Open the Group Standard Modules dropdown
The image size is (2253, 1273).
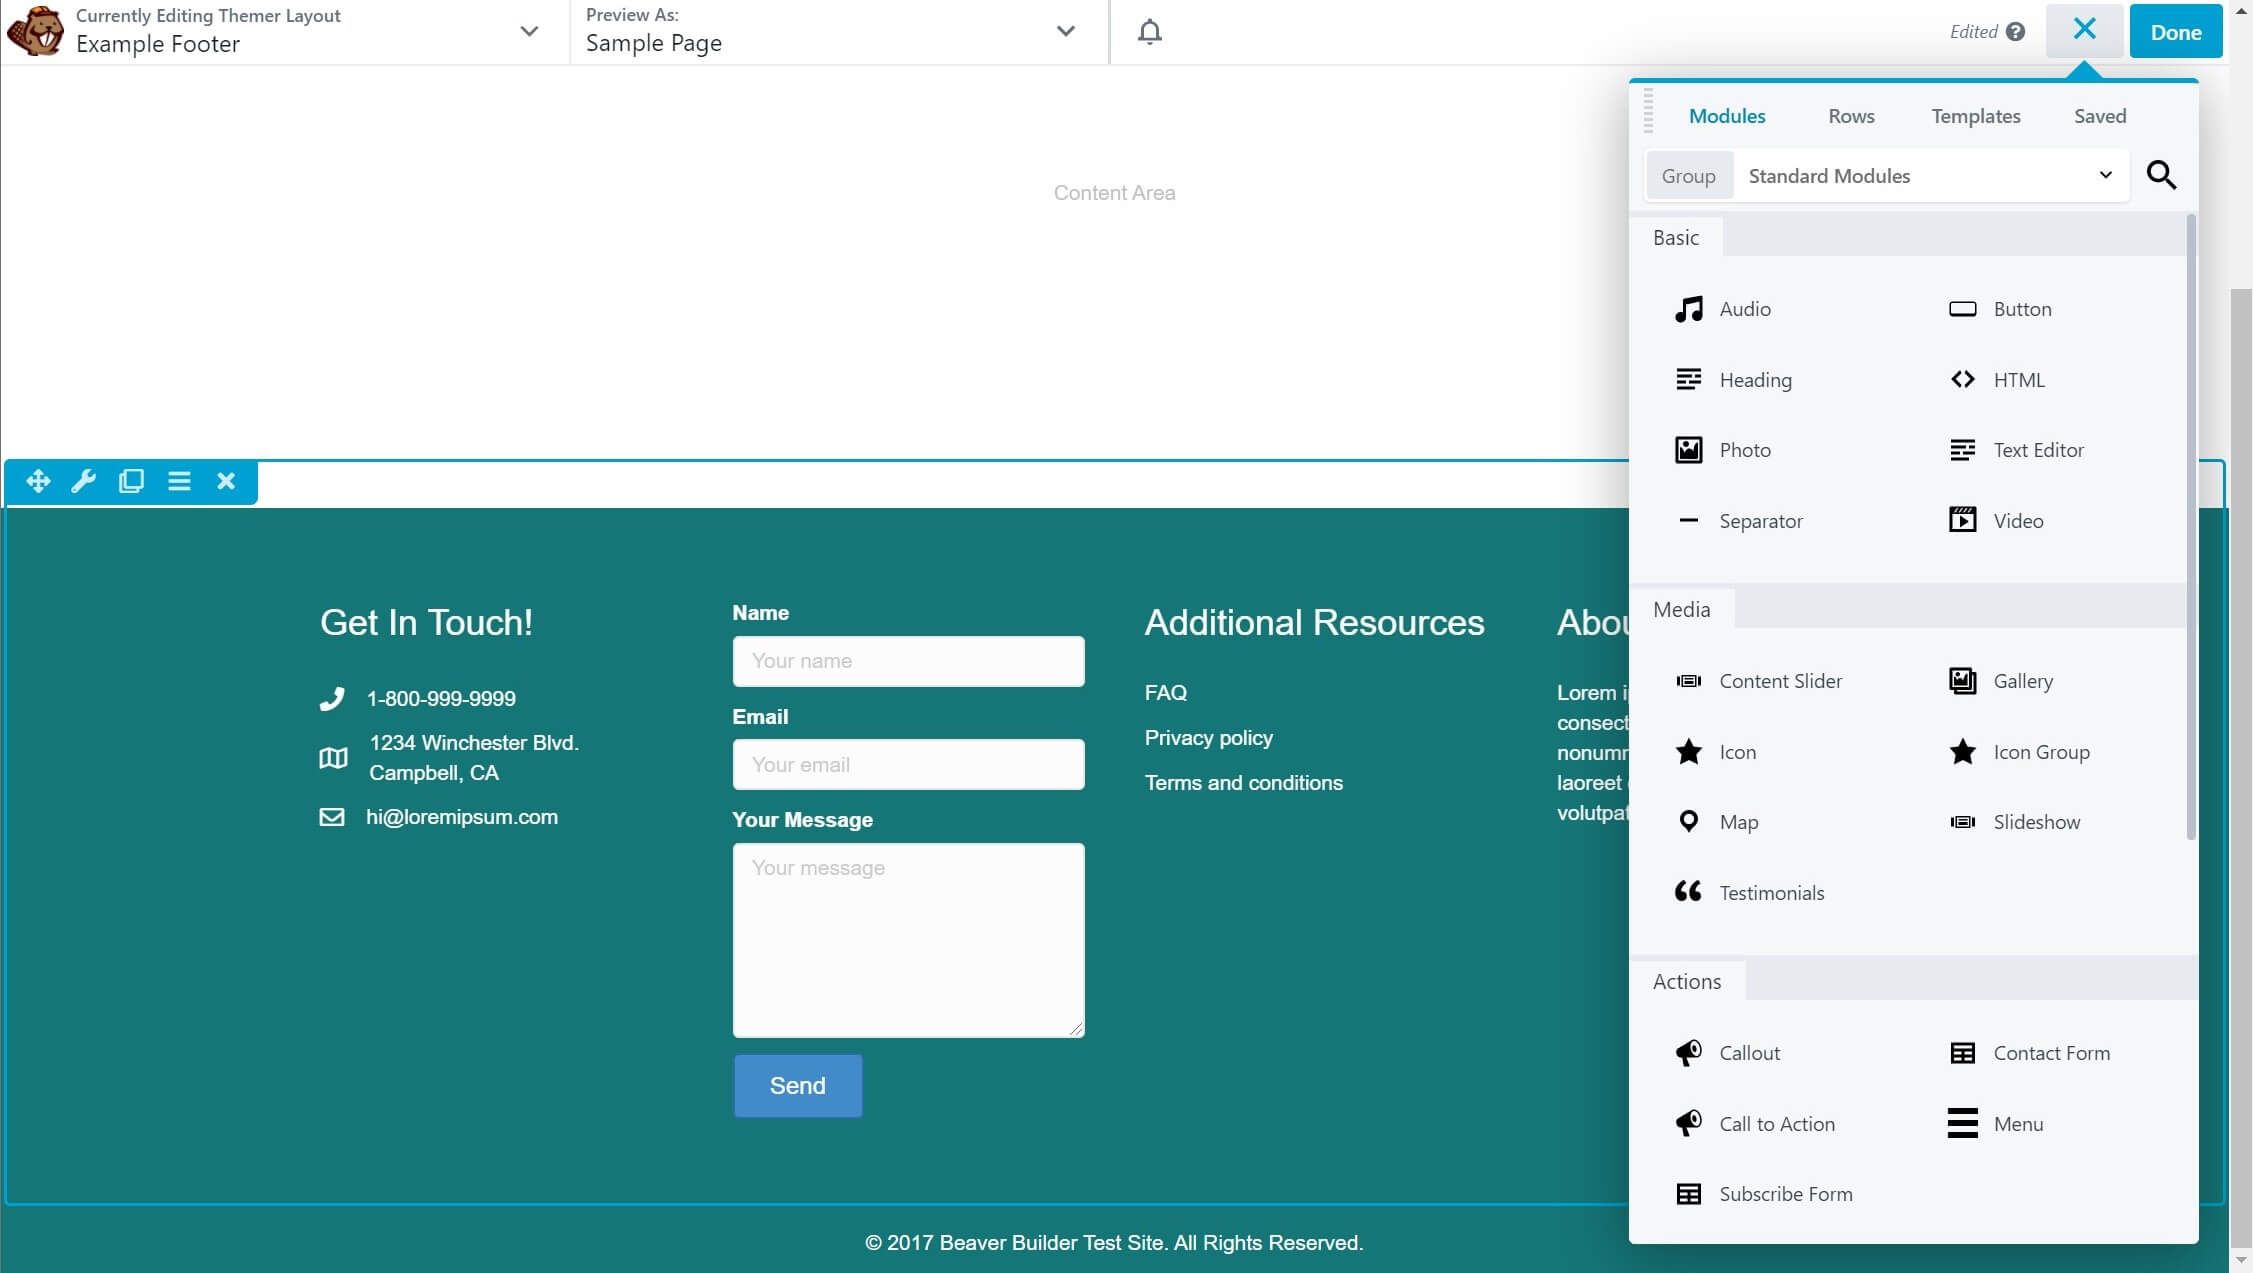coord(1928,175)
